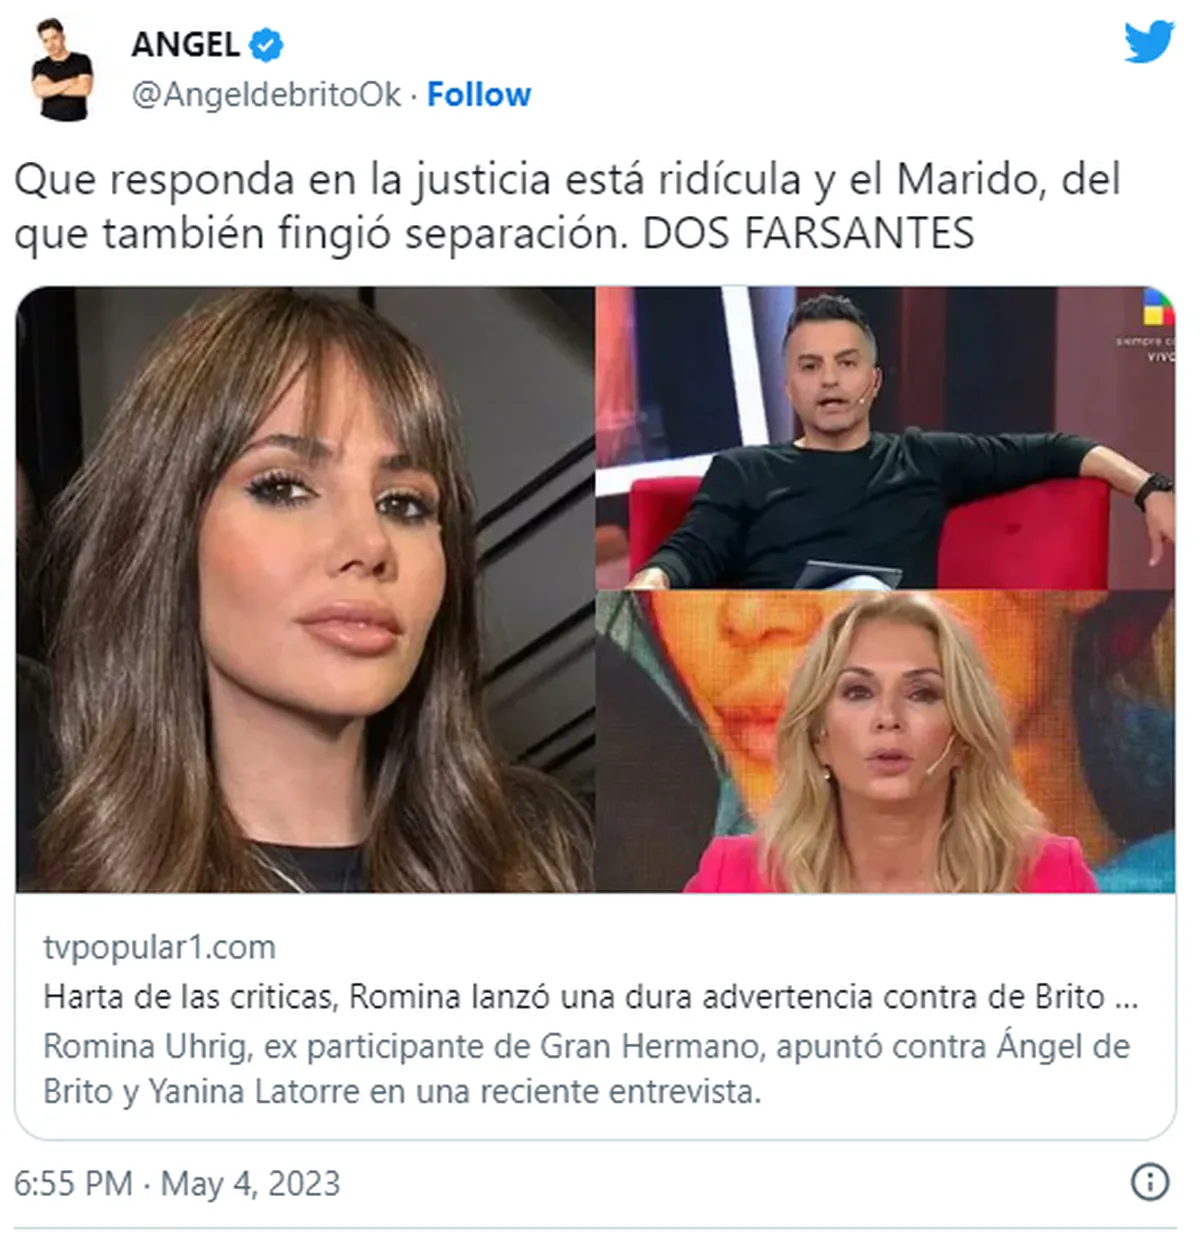
Task: Open the blonde woman in pink image
Action: coord(886,742)
